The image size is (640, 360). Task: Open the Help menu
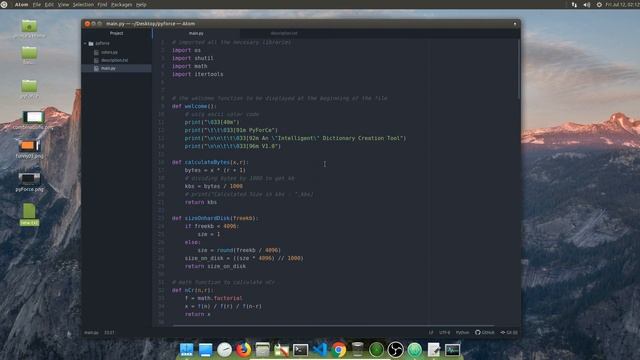(x=141, y=4)
